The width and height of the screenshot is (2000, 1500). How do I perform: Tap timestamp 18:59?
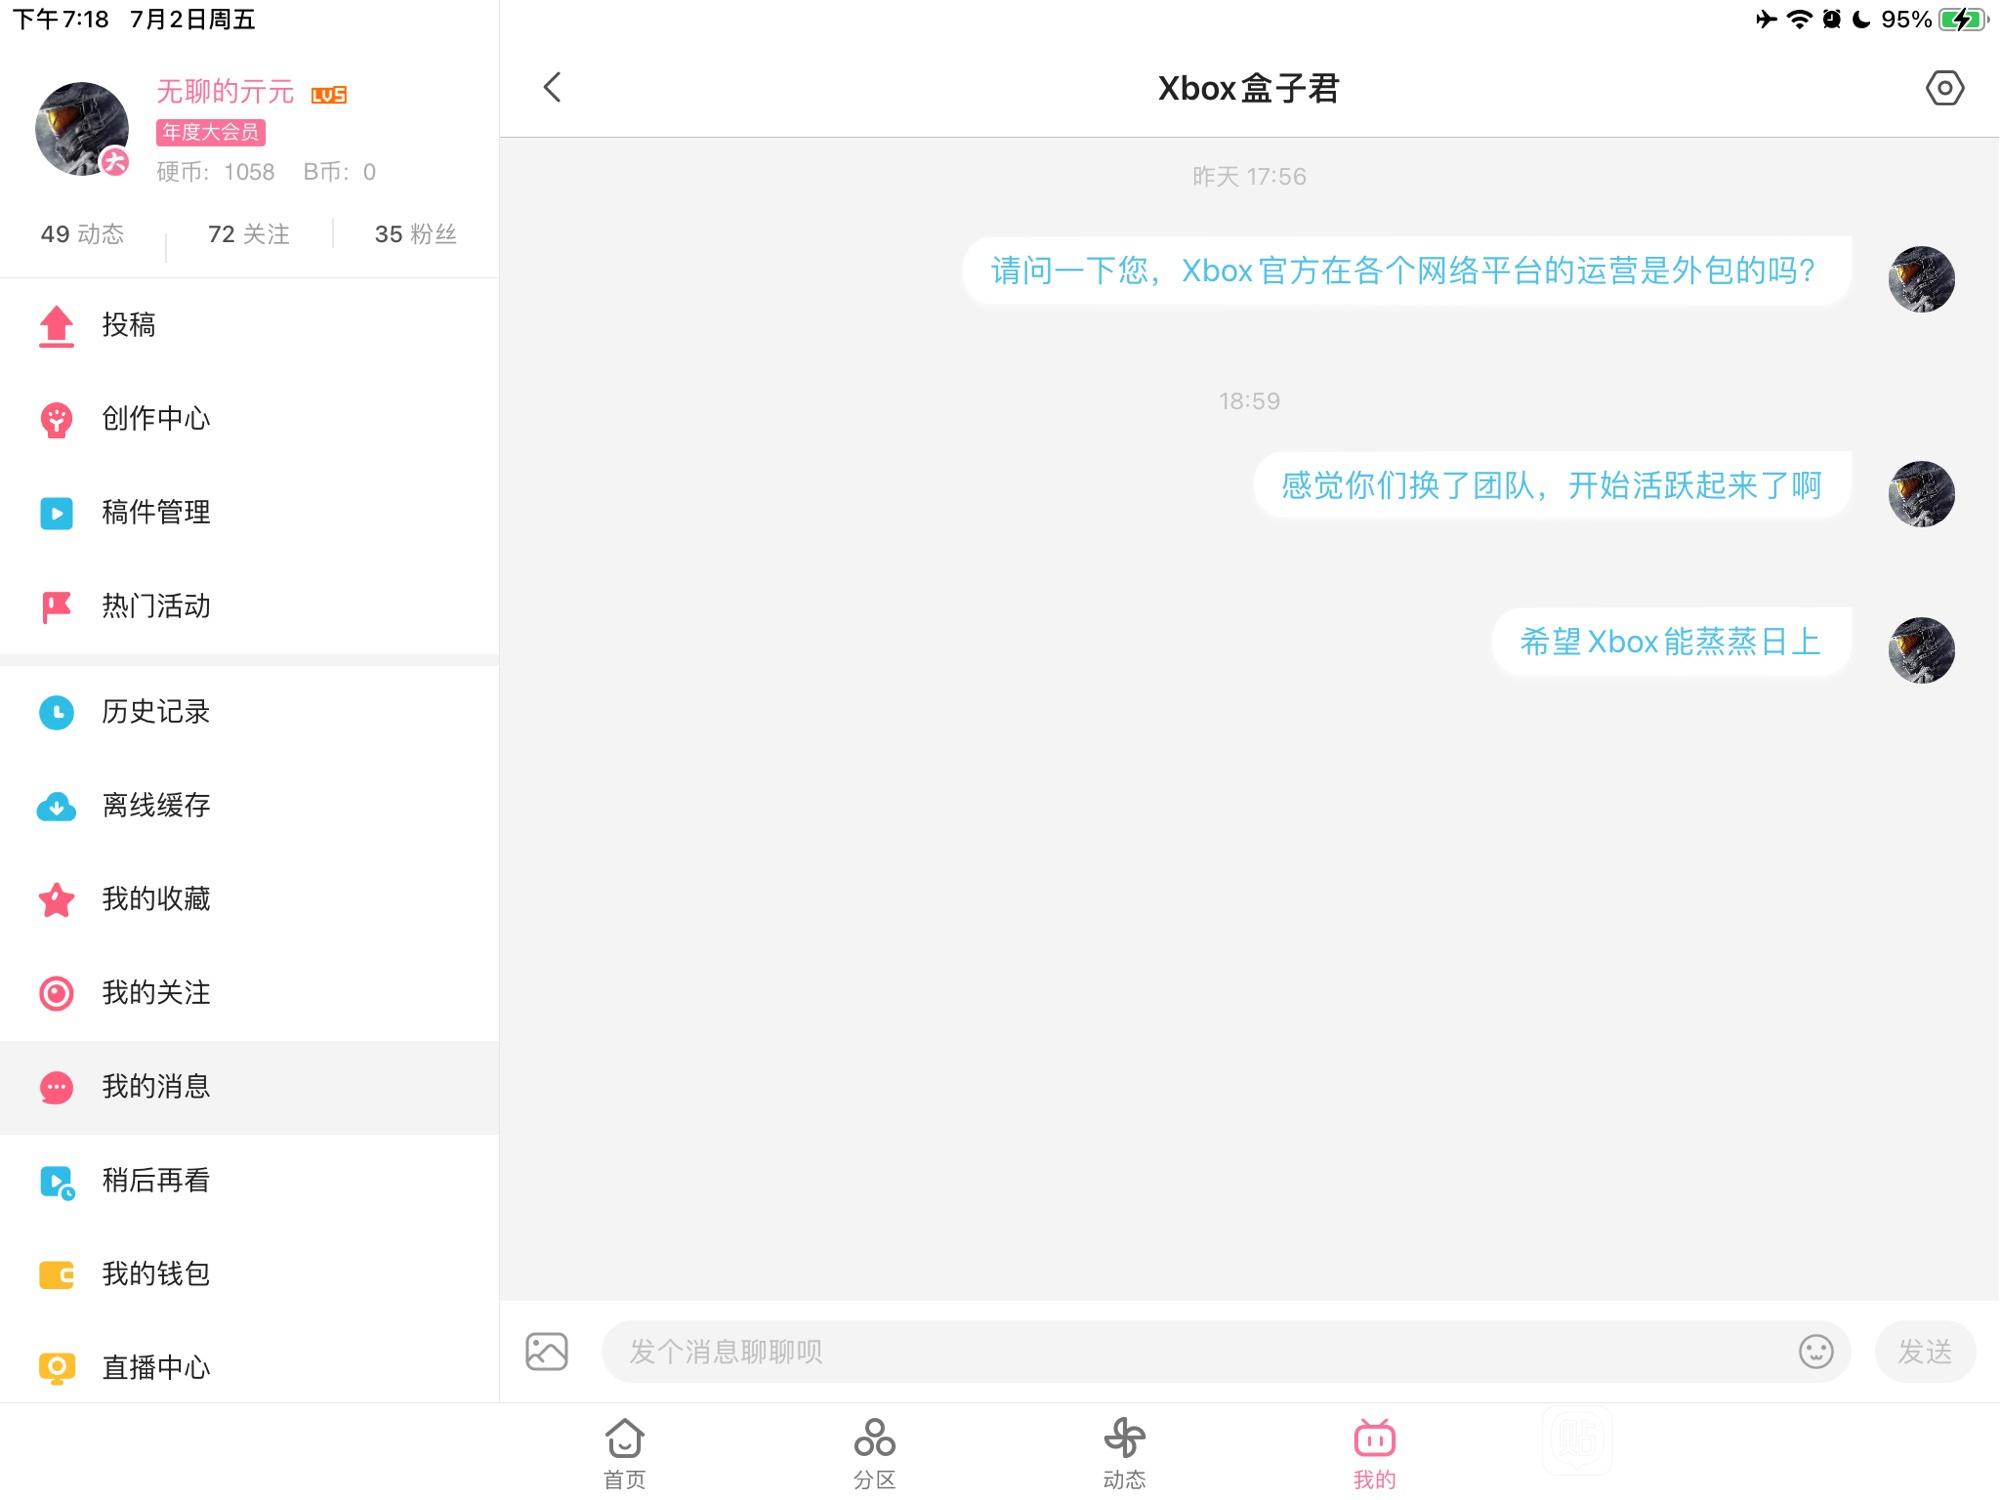(x=1249, y=401)
